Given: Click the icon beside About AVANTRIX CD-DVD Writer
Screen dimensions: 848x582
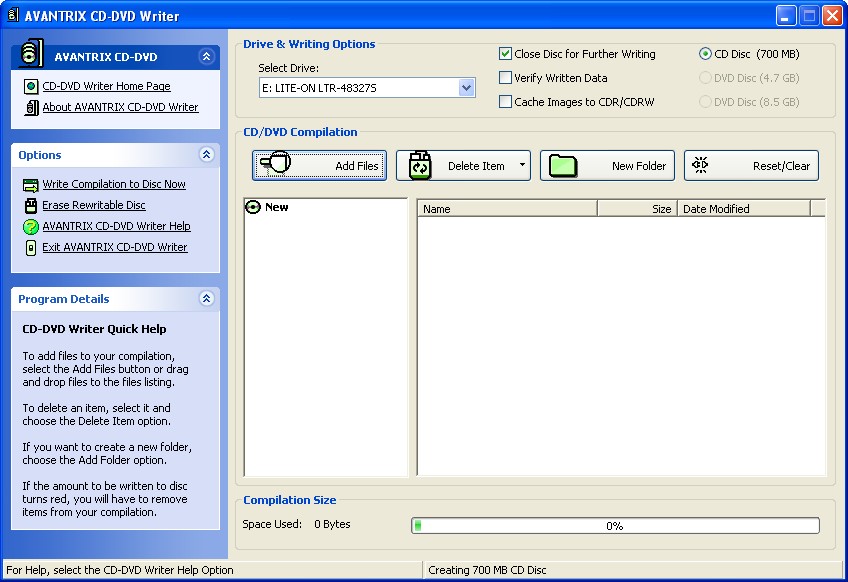Looking at the screenshot, I should click(31, 108).
